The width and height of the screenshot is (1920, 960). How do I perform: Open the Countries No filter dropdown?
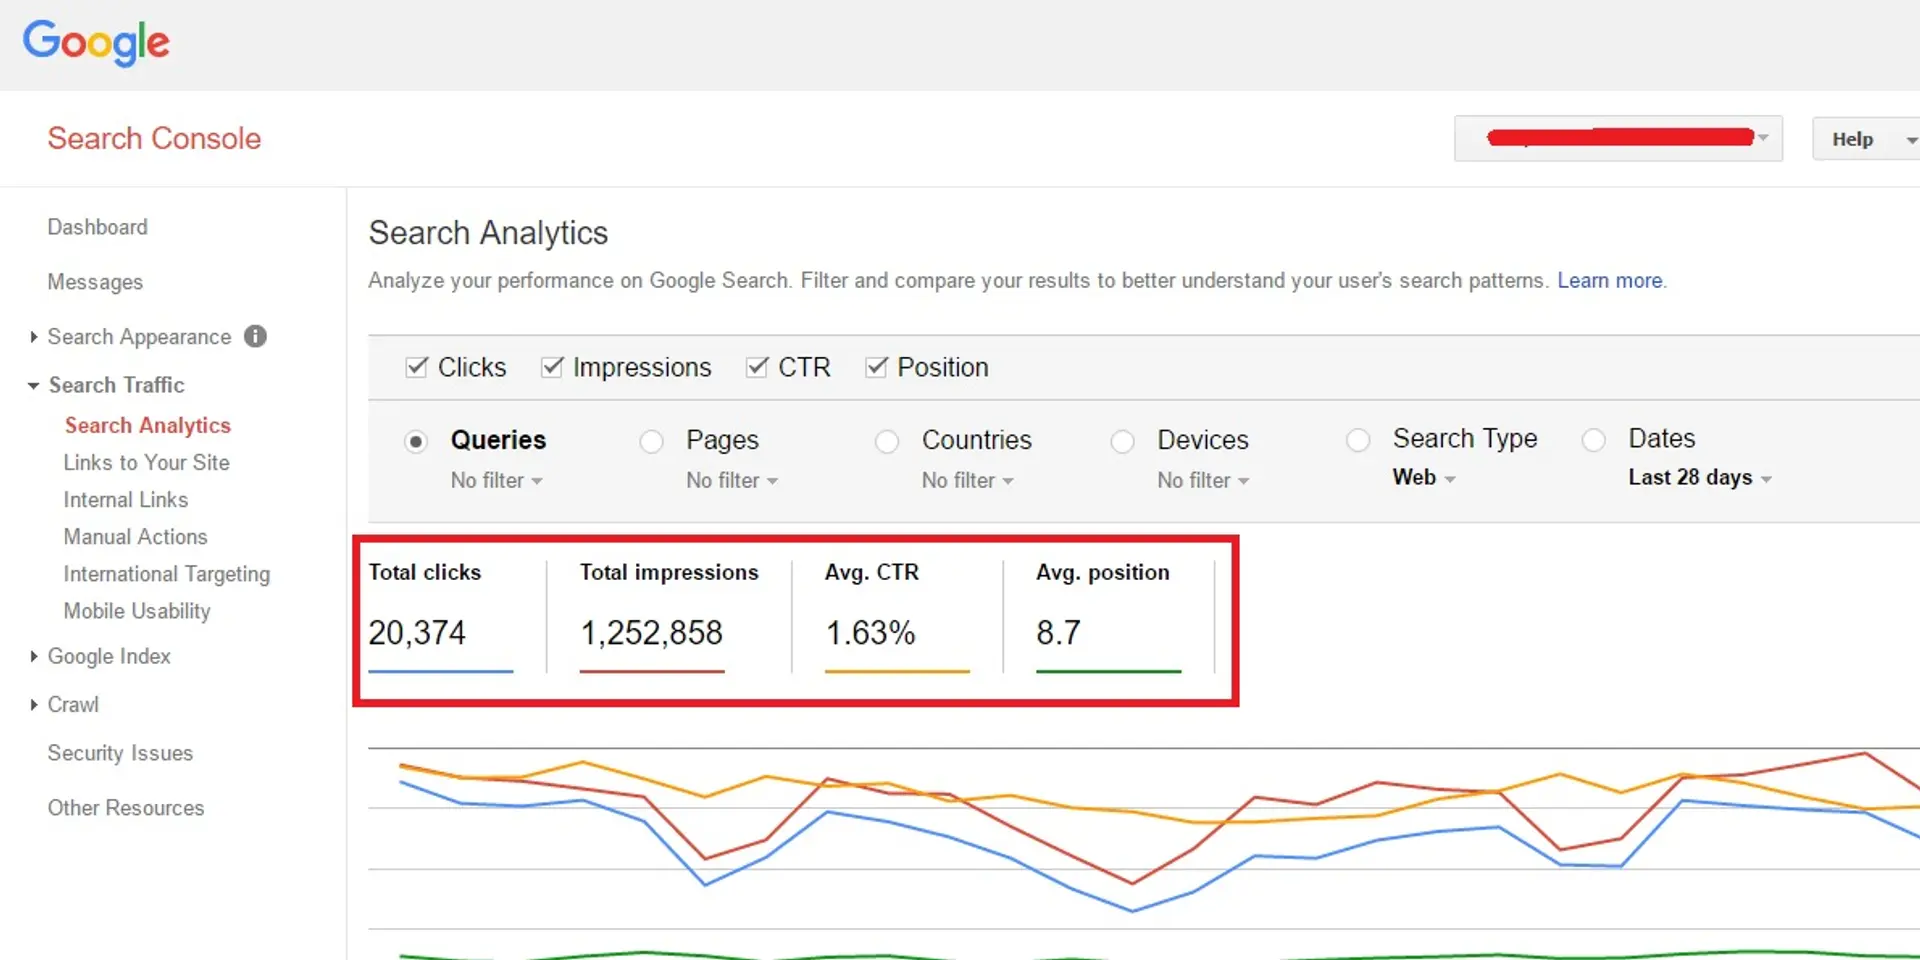[x=968, y=481]
